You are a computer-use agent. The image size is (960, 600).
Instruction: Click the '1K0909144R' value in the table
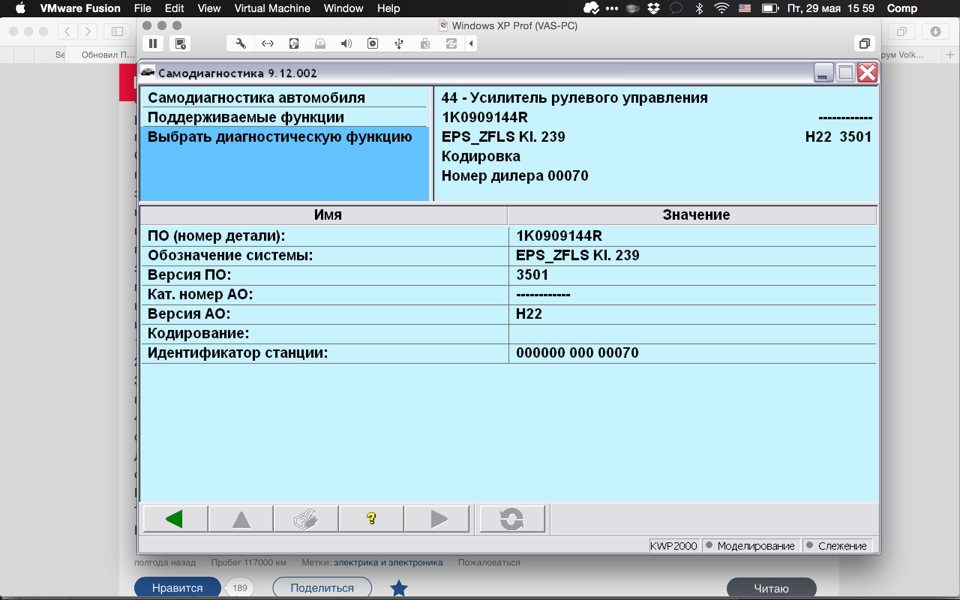tap(559, 236)
